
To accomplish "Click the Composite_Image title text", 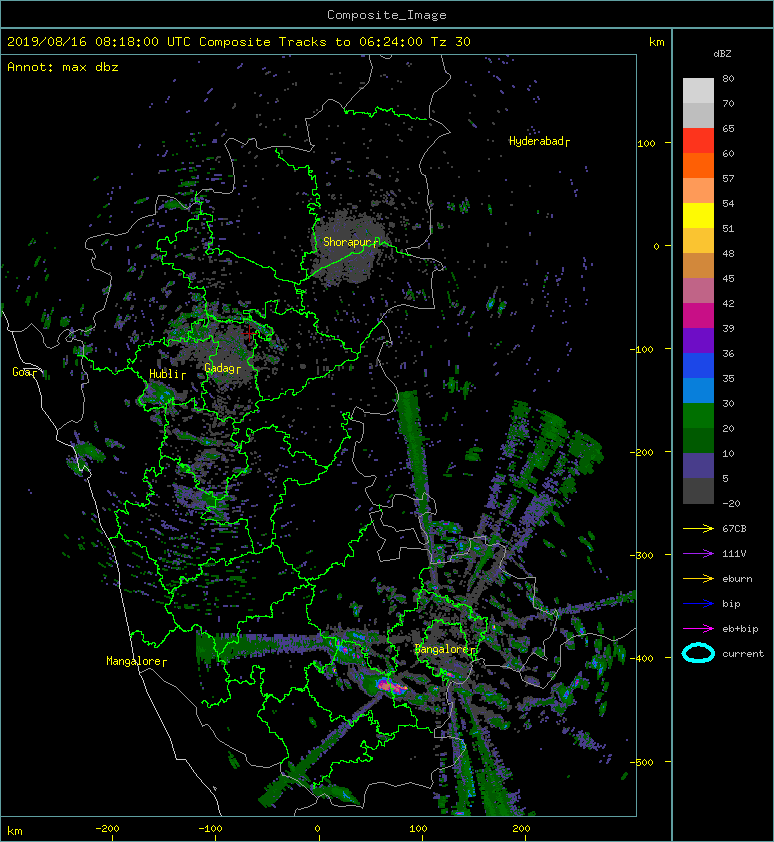I will coord(387,15).
